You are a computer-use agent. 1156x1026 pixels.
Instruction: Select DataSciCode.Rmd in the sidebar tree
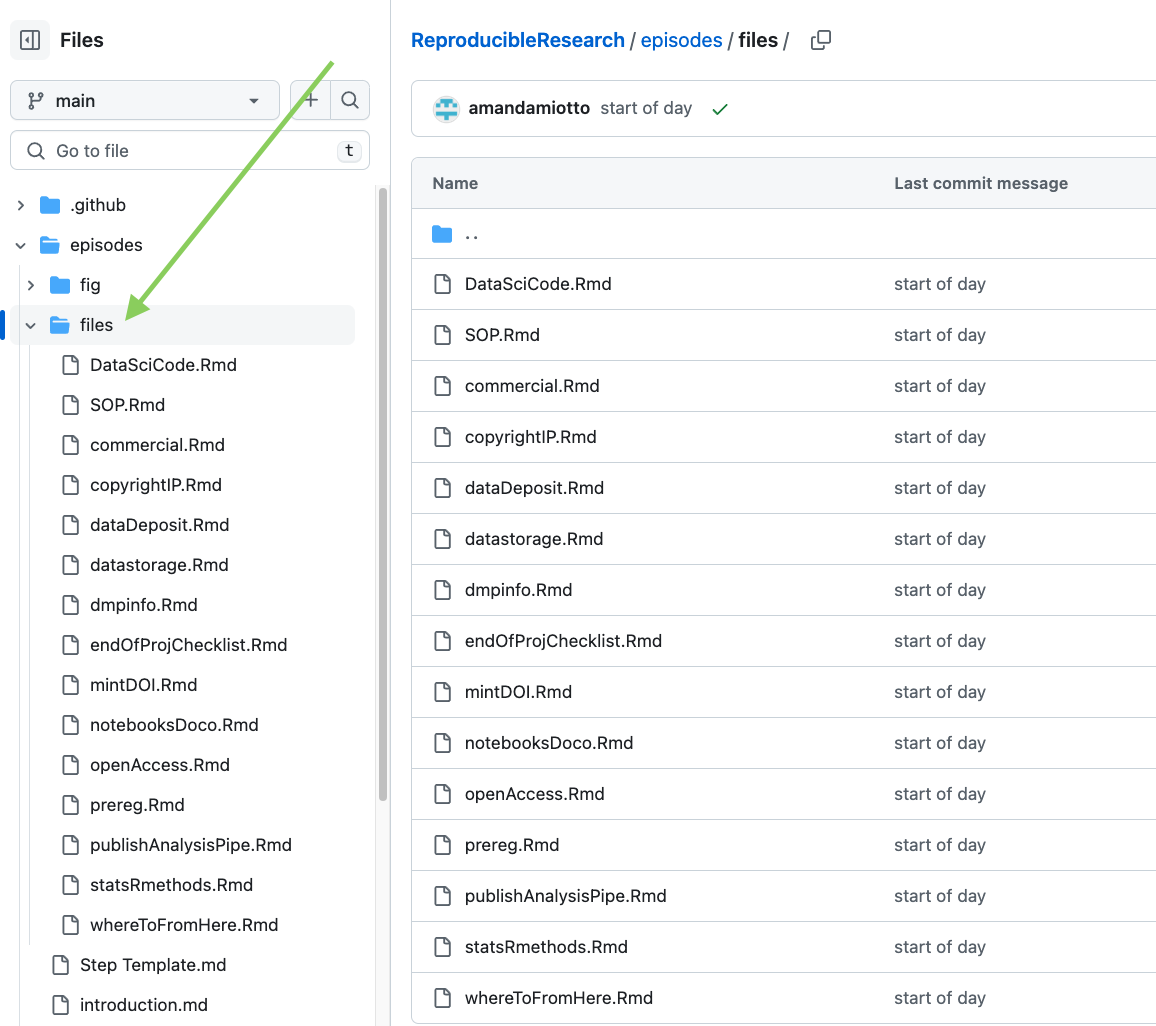pyautogui.click(x=163, y=365)
